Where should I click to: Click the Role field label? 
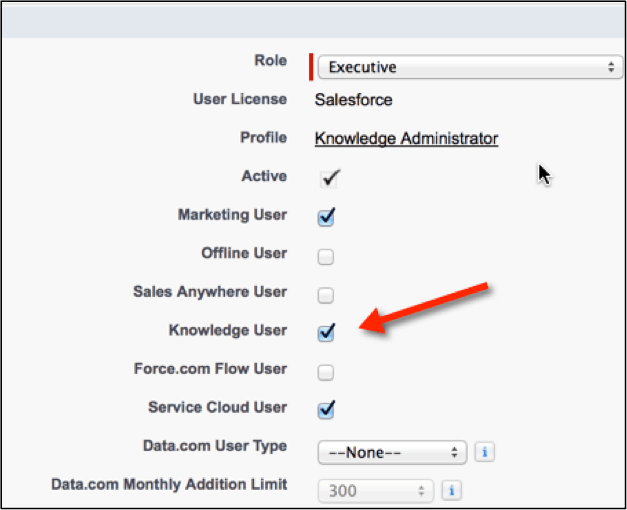270,61
